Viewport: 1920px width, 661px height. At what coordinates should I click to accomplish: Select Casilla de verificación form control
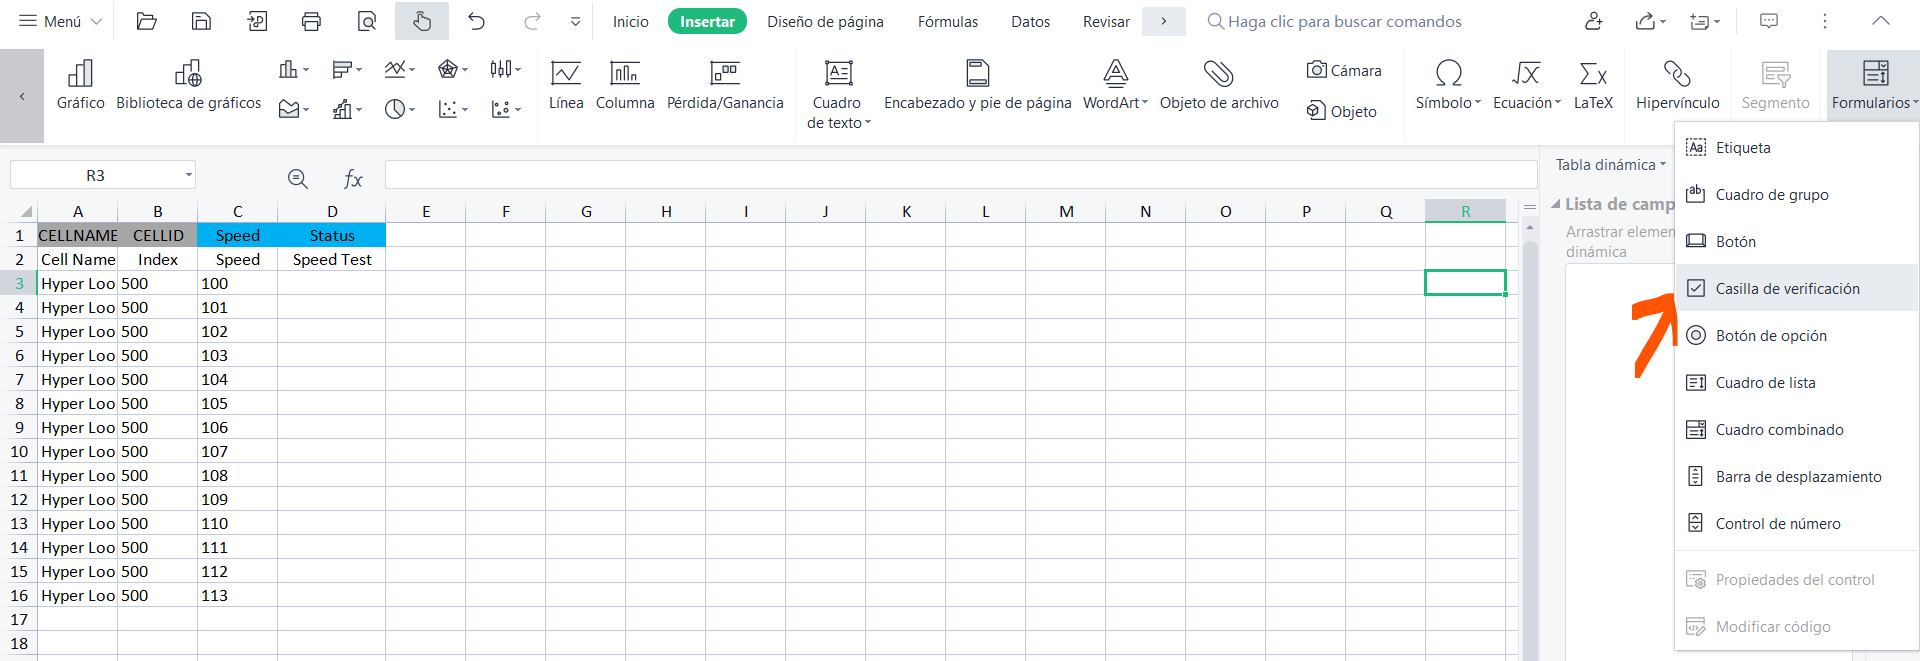[1787, 289]
